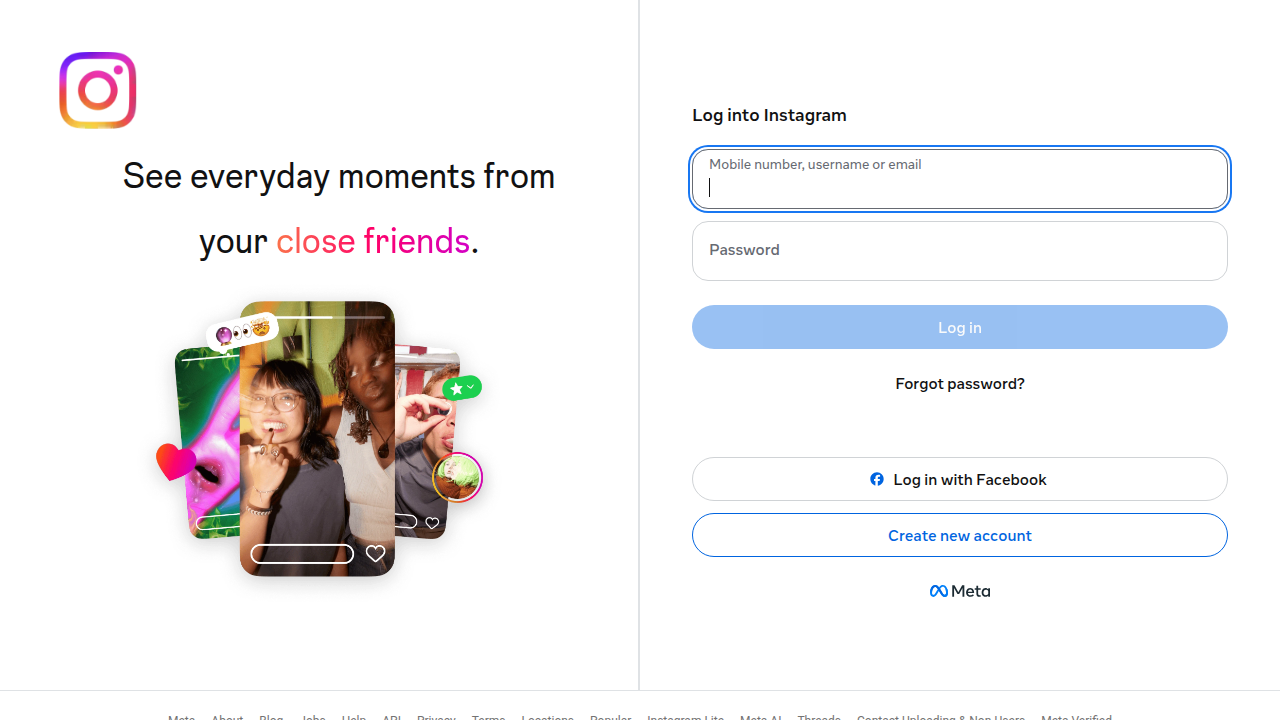Click the red heart sticker beside the pink photo

(x=176, y=461)
